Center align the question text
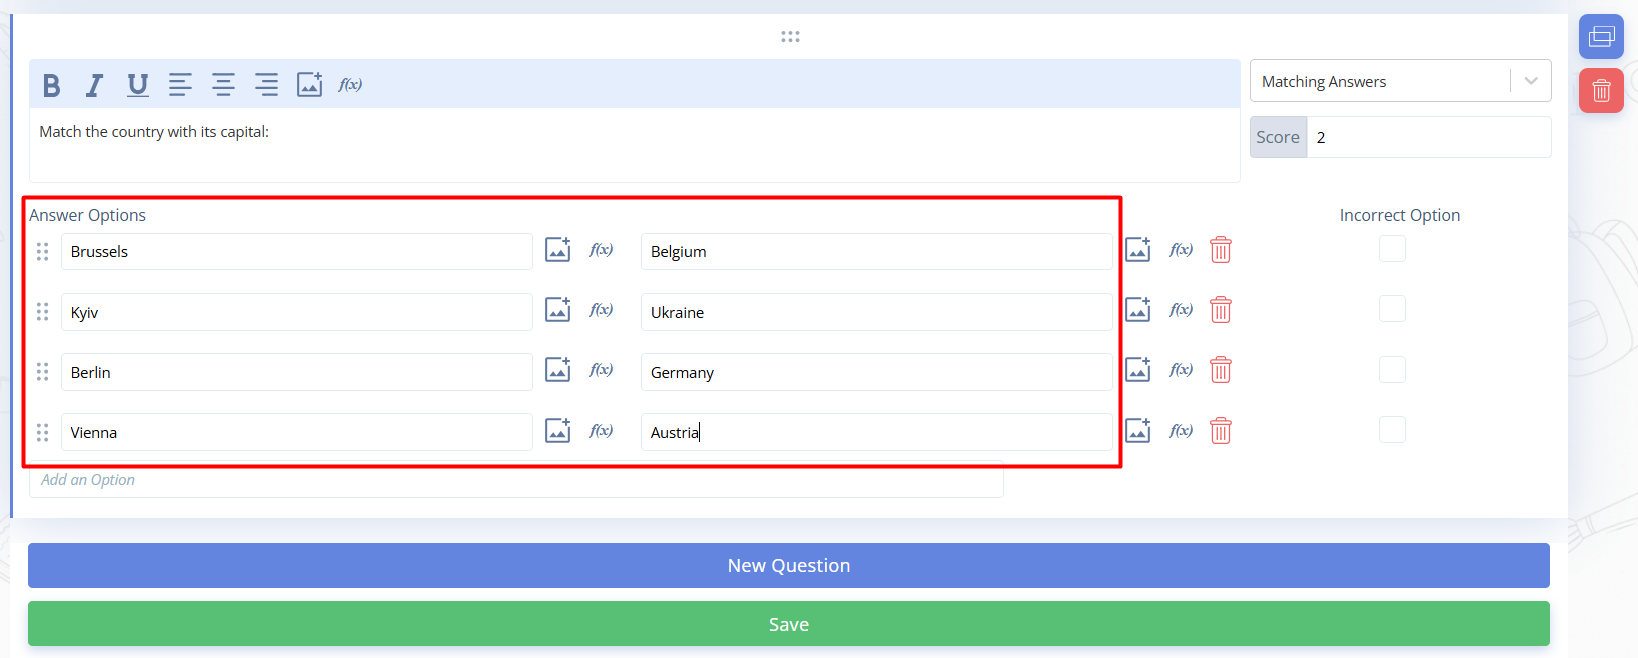The height and width of the screenshot is (658, 1638). click(223, 85)
